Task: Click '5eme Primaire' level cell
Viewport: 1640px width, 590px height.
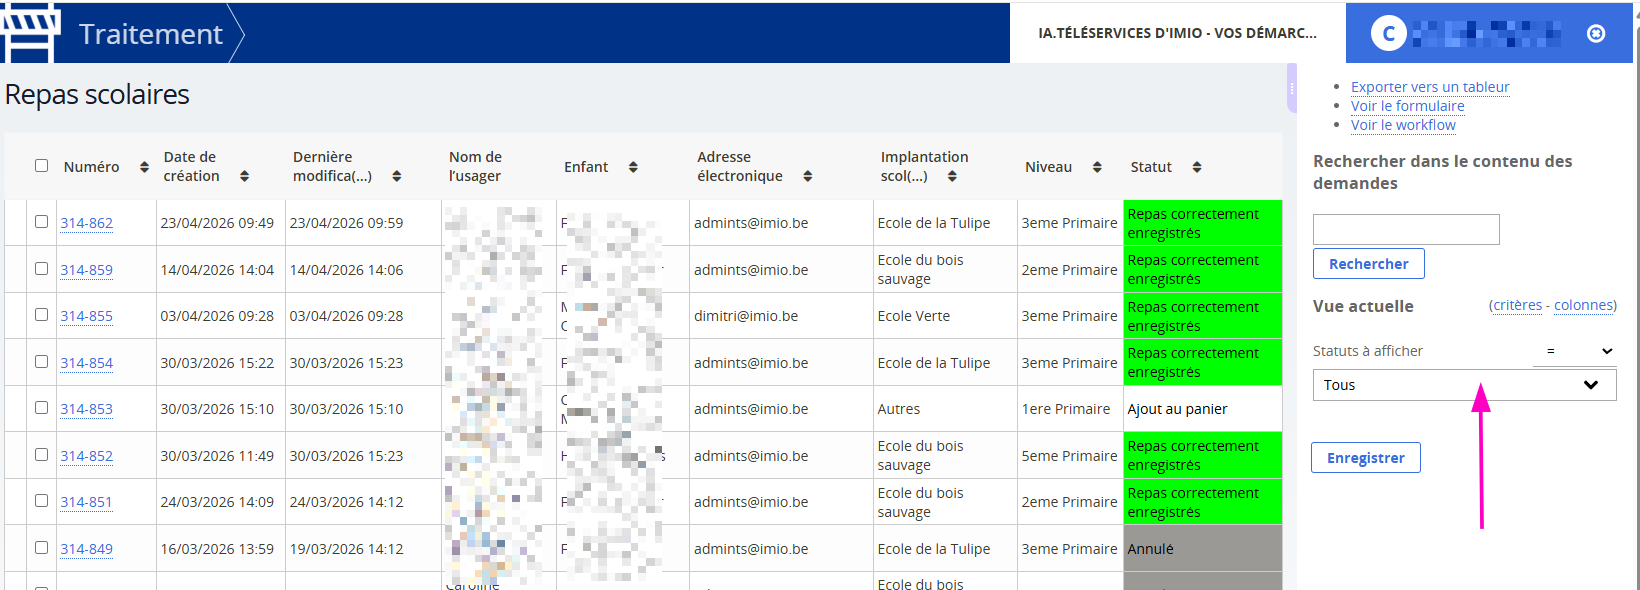Action: click(1069, 456)
